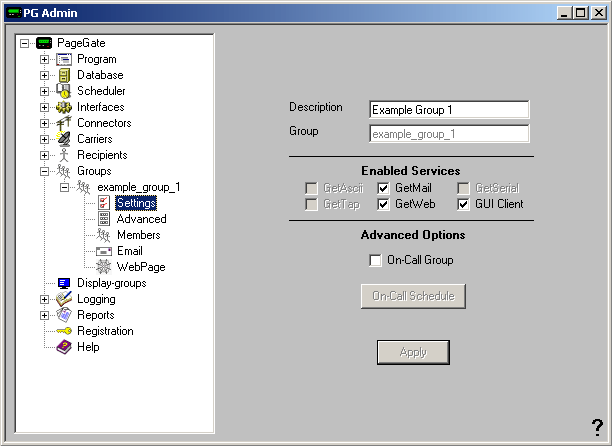Click the Registration key icon
Image resolution: width=612 pixels, height=446 pixels.
coord(64,331)
